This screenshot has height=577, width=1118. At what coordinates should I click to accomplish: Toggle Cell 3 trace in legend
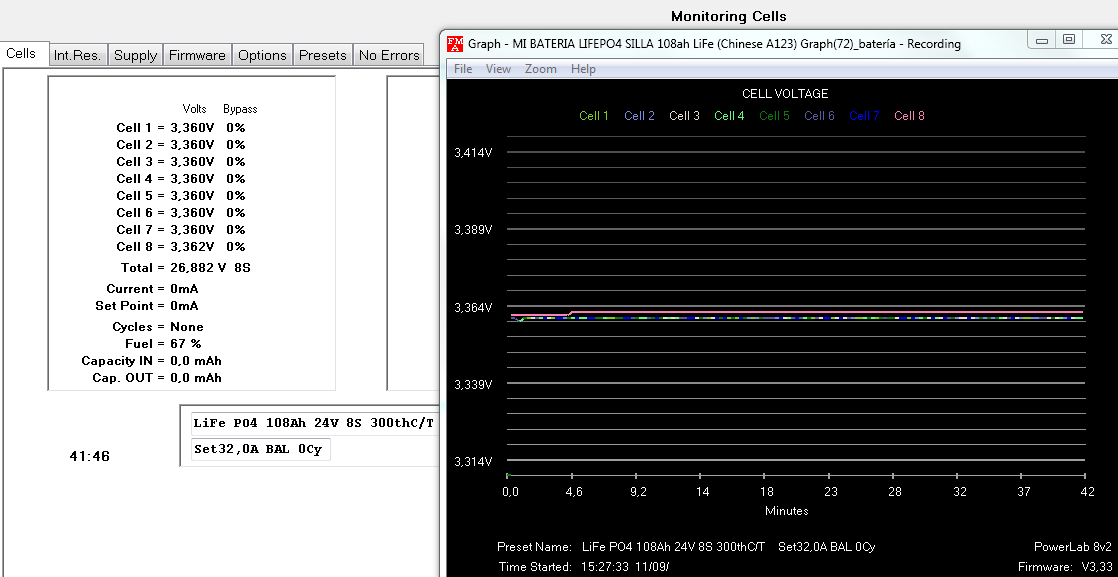point(684,116)
